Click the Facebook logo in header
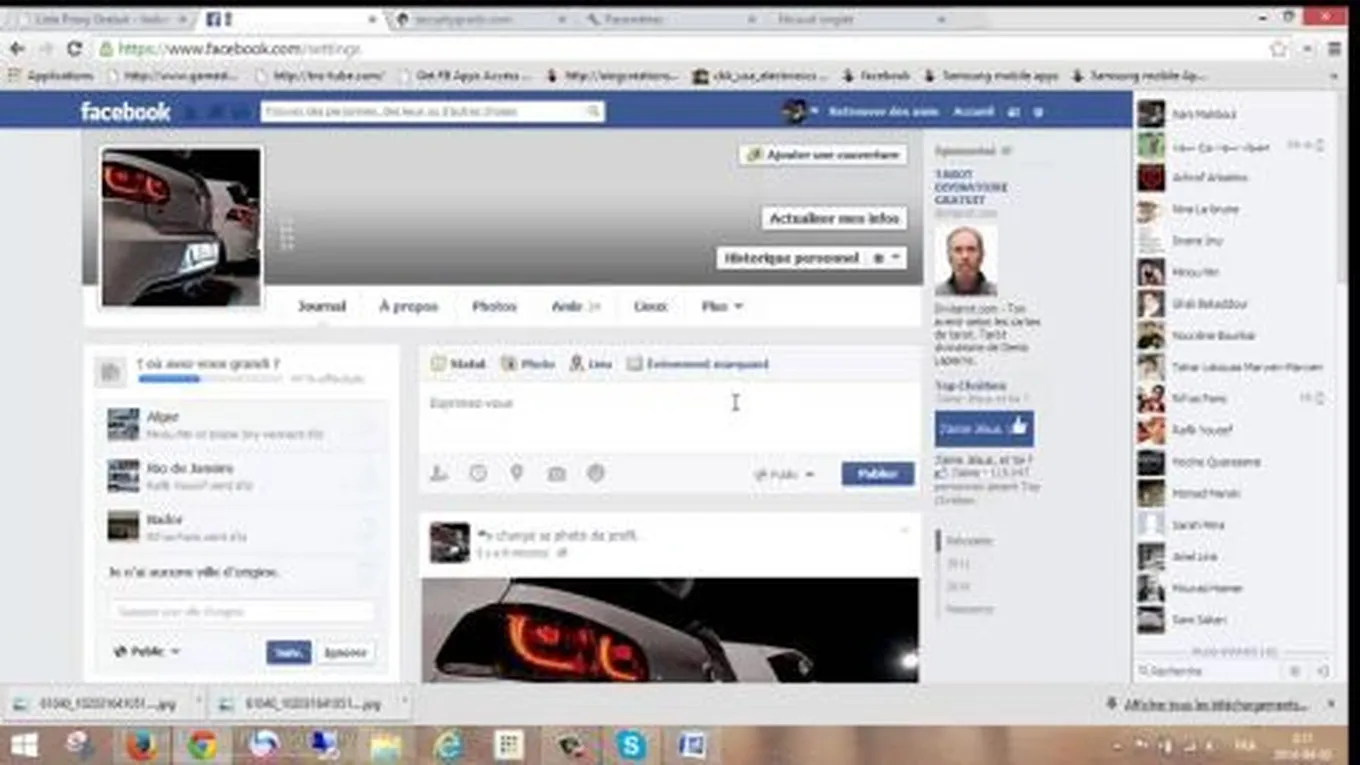 pos(125,111)
